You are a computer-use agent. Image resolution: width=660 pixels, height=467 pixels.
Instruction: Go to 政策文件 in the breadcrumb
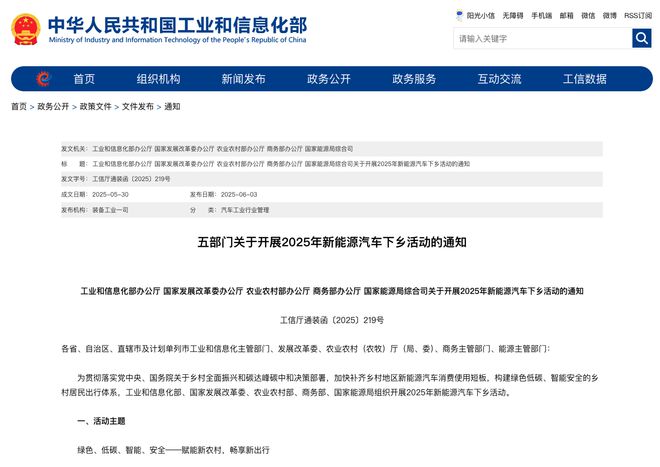click(x=95, y=107)
